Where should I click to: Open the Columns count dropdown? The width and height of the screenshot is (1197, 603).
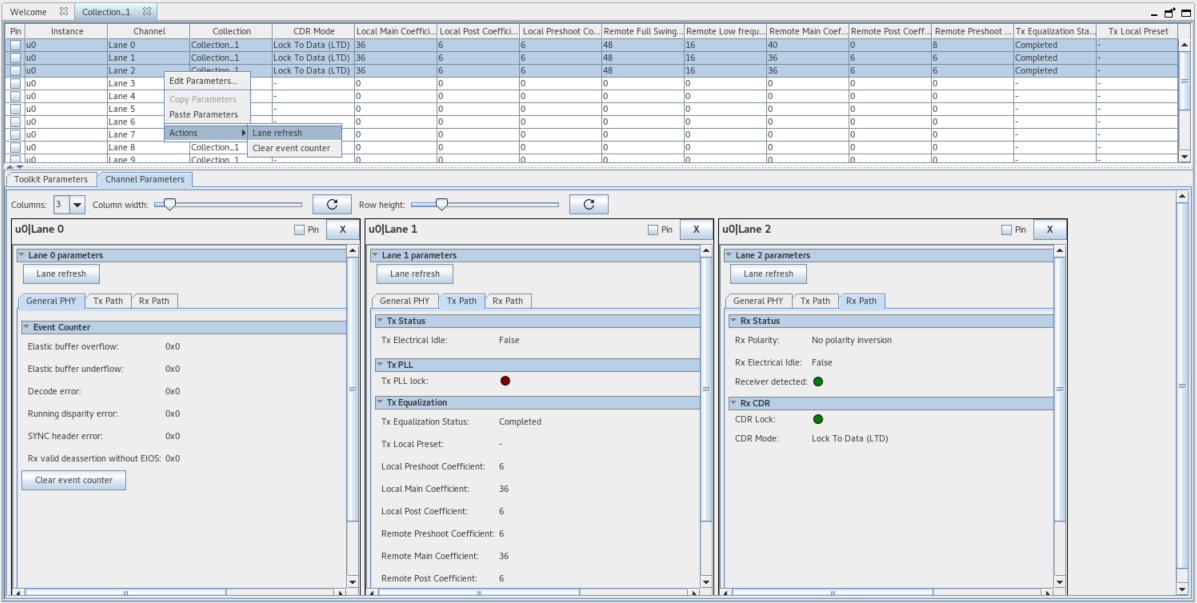(x=77, y=204)
